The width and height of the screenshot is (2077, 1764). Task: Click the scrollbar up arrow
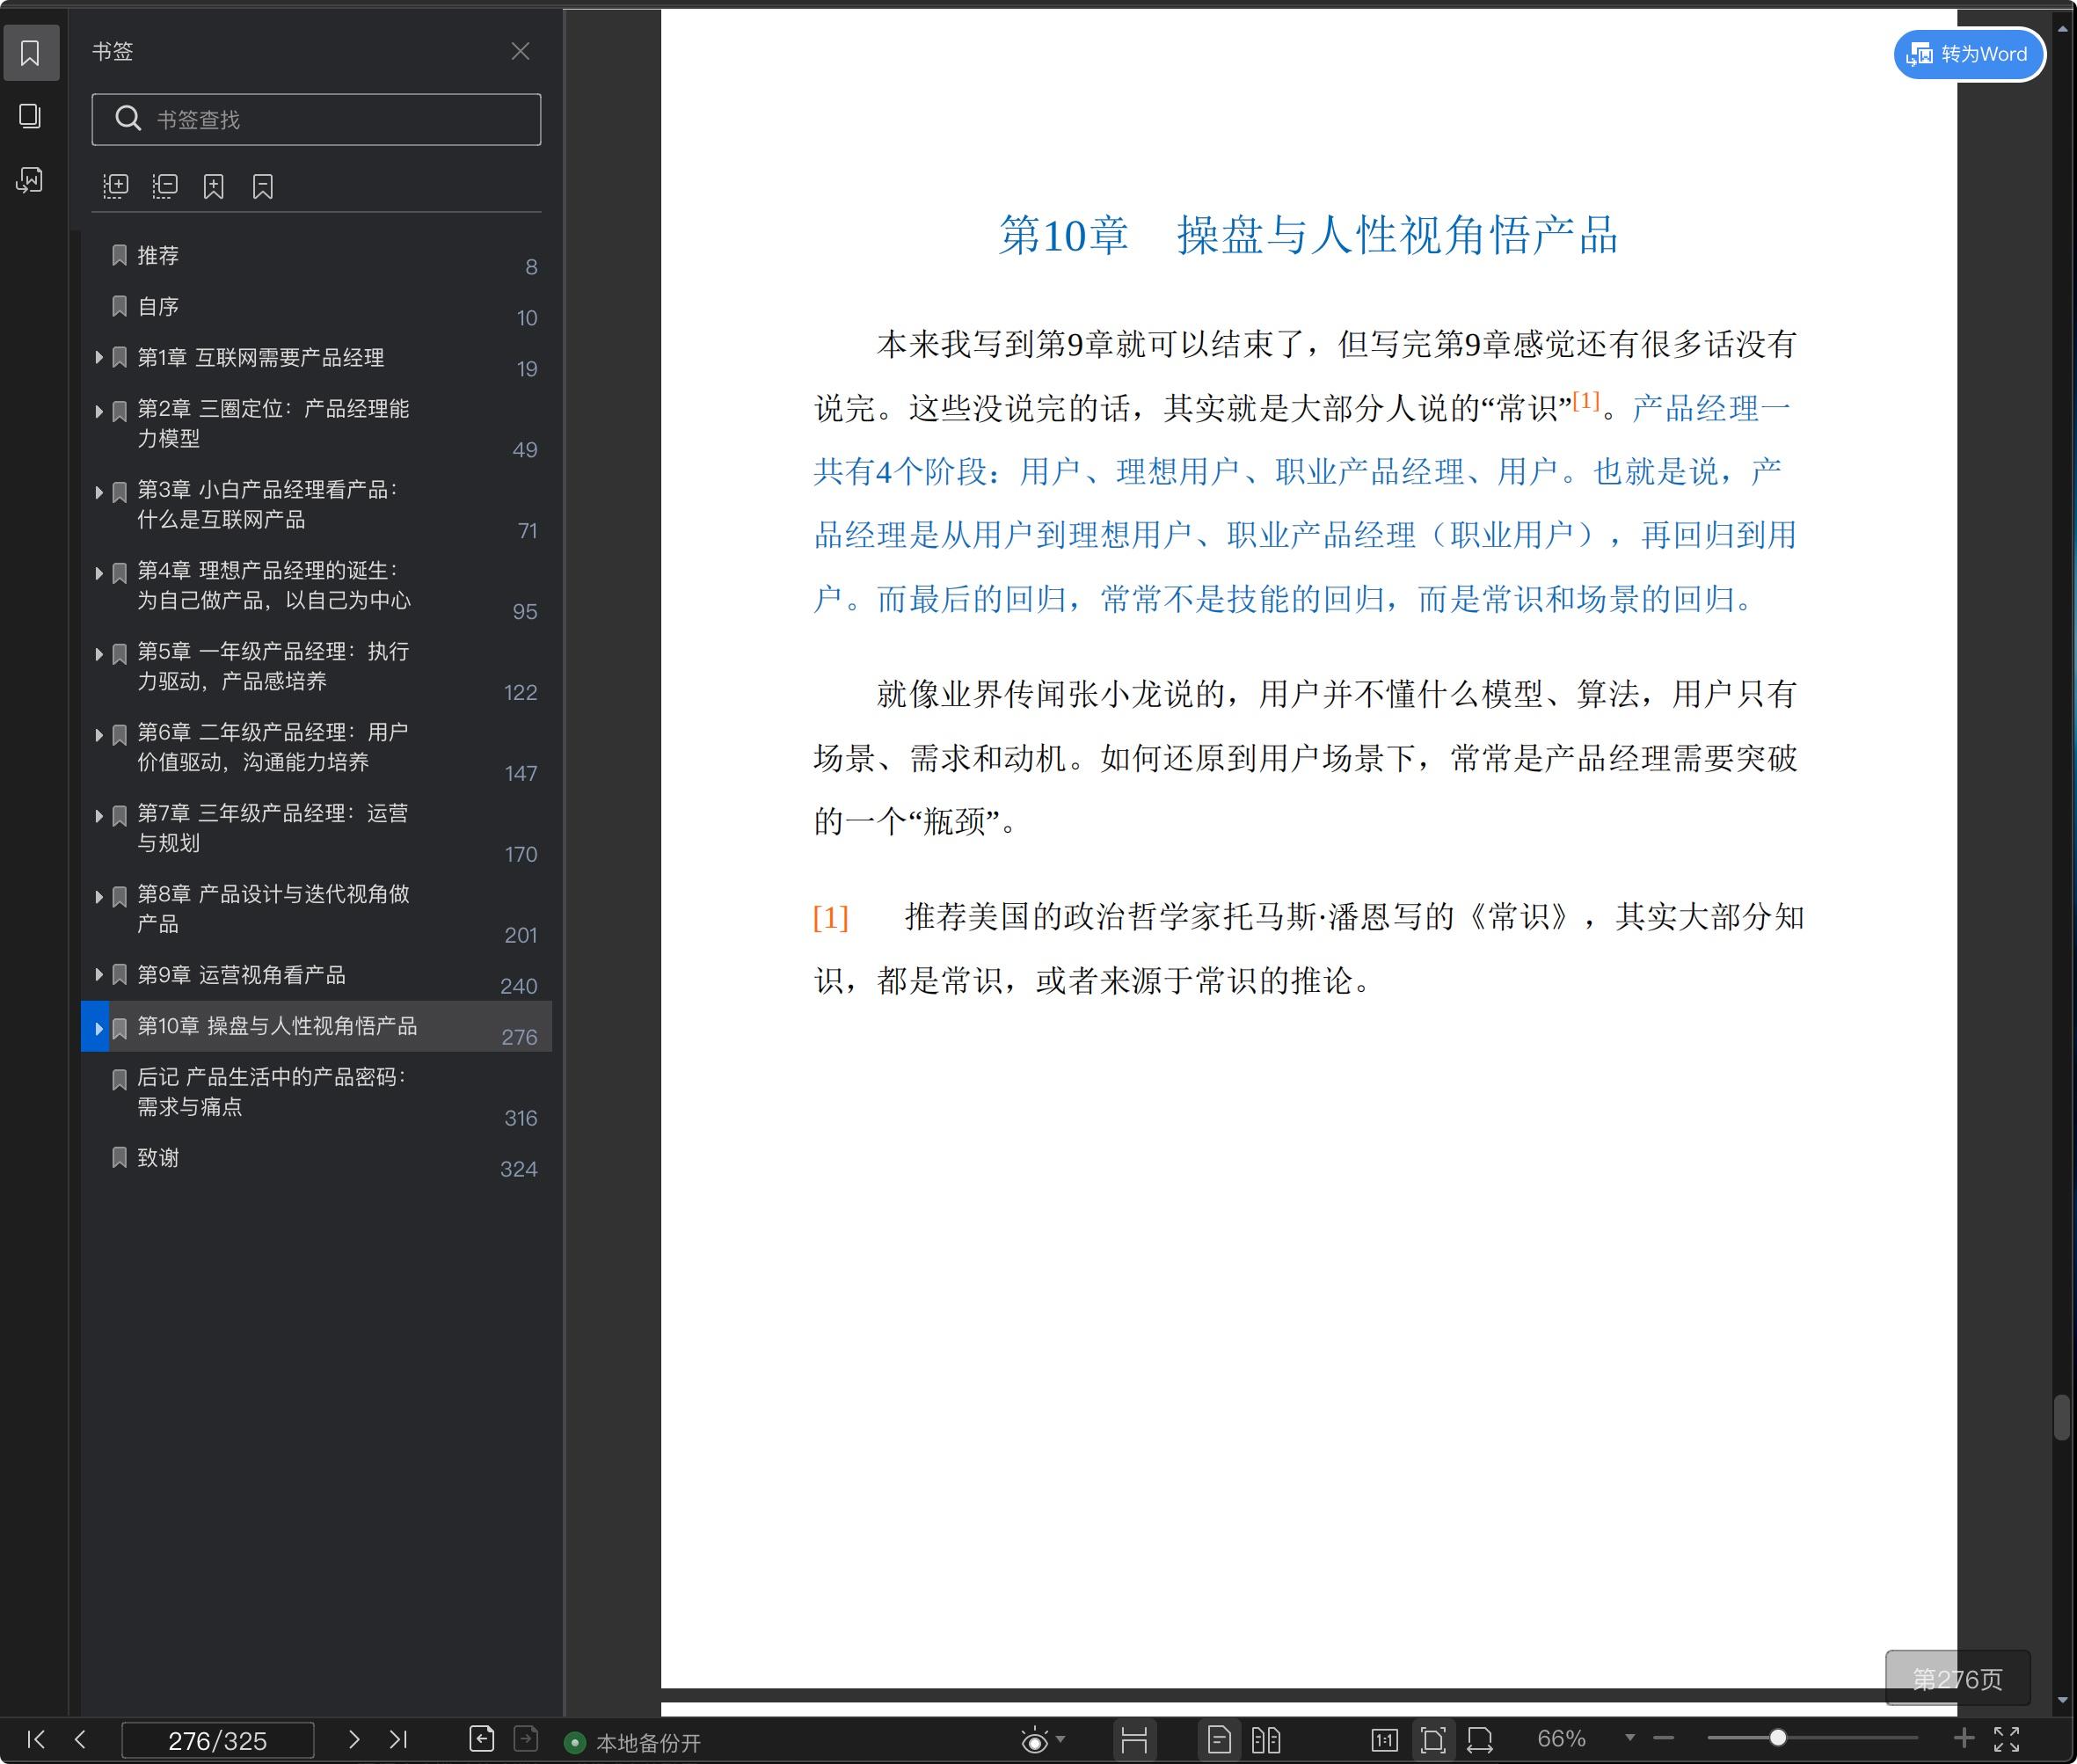tap(2062, 29)
